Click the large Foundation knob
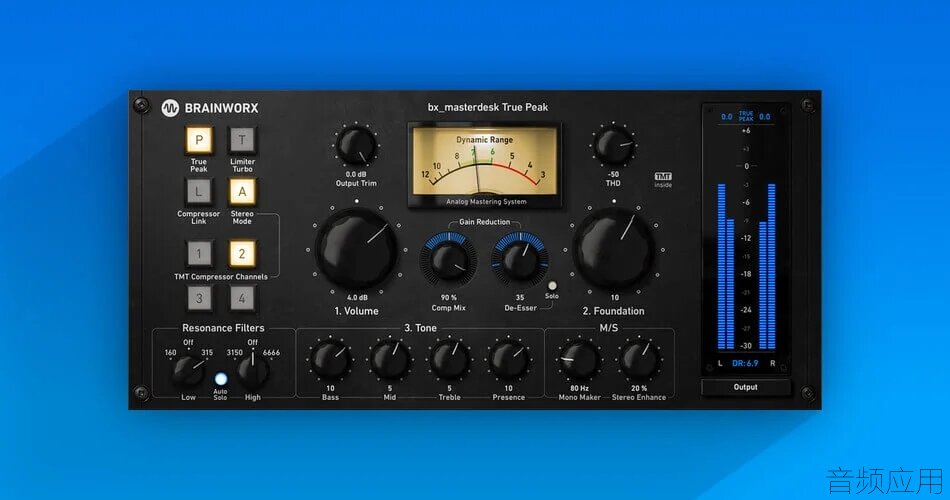The image size is (950, 500). [614, 249]
